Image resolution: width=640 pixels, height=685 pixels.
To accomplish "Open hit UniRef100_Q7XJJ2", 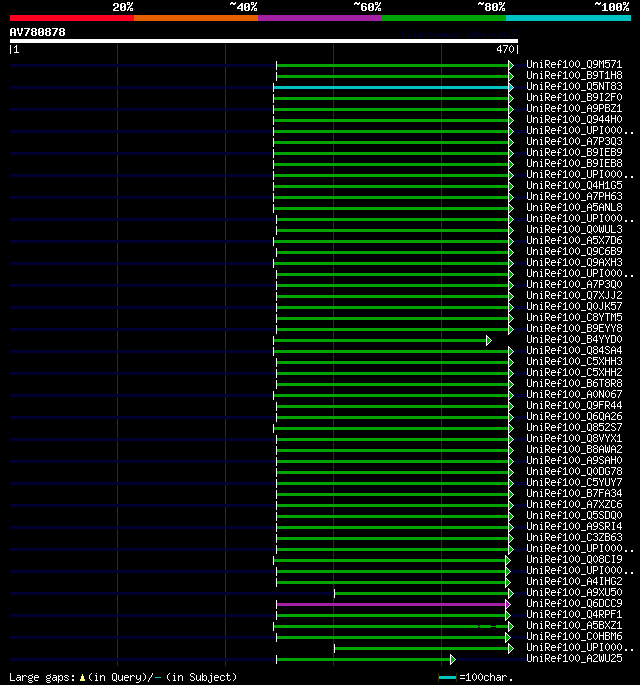I will tap(574, 295).
